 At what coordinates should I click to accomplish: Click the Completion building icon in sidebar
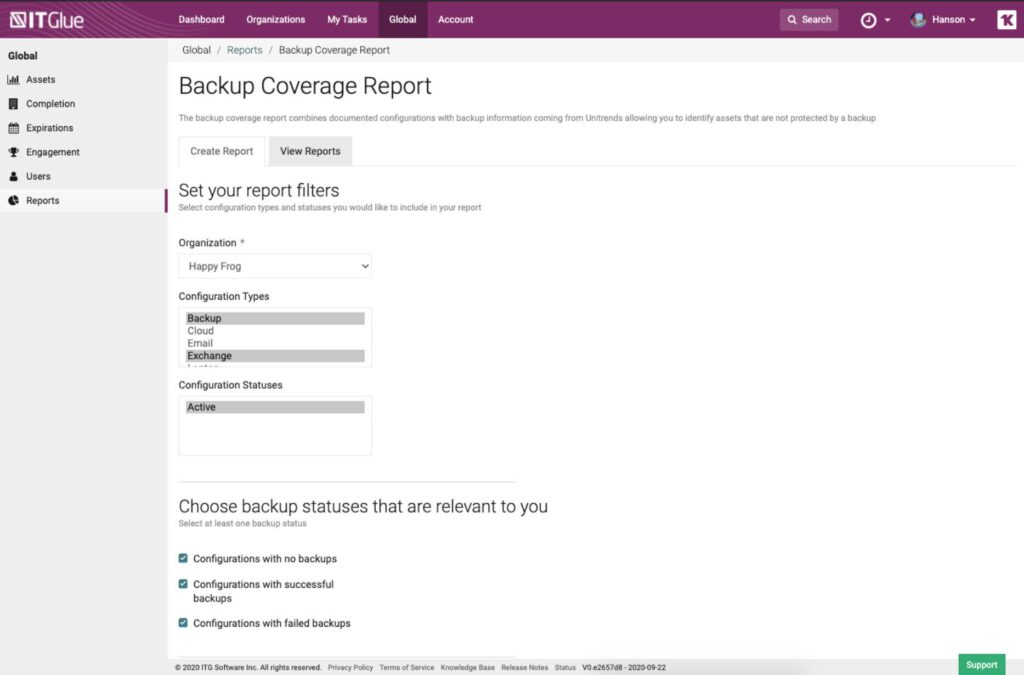coord(14,104)
